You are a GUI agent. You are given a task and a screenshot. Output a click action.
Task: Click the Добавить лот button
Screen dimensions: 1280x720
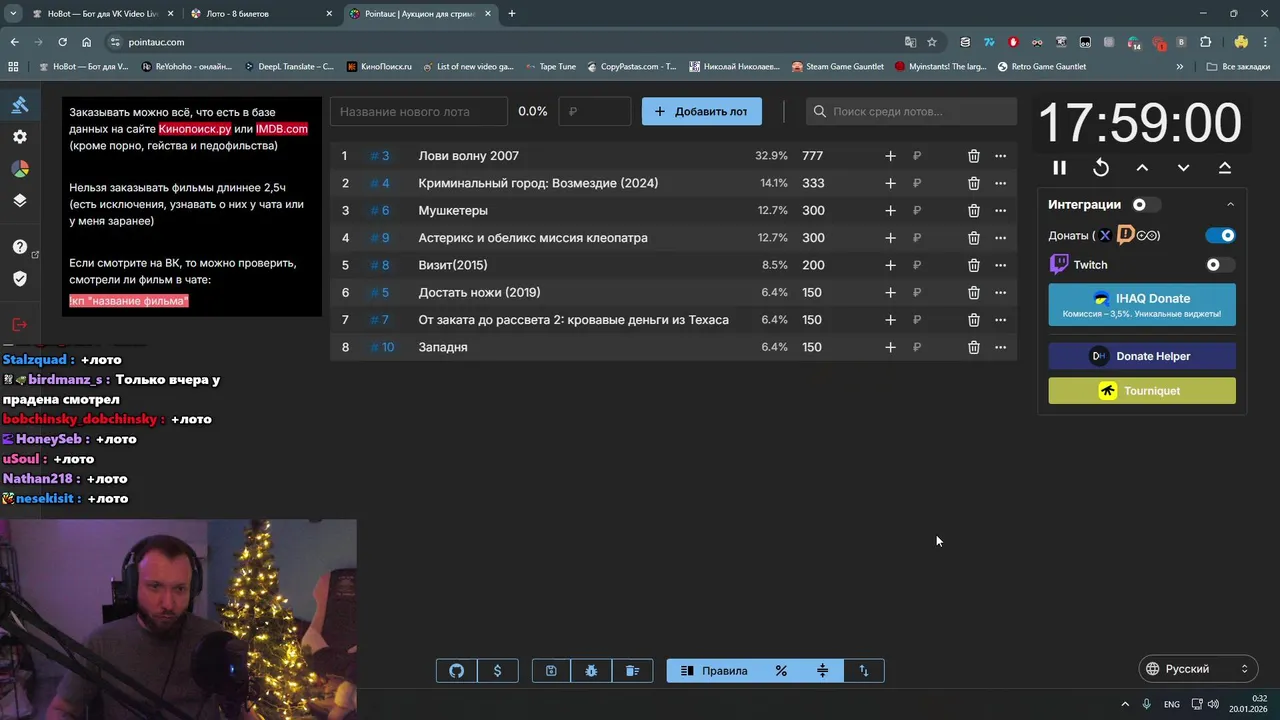tap(702, 112)
